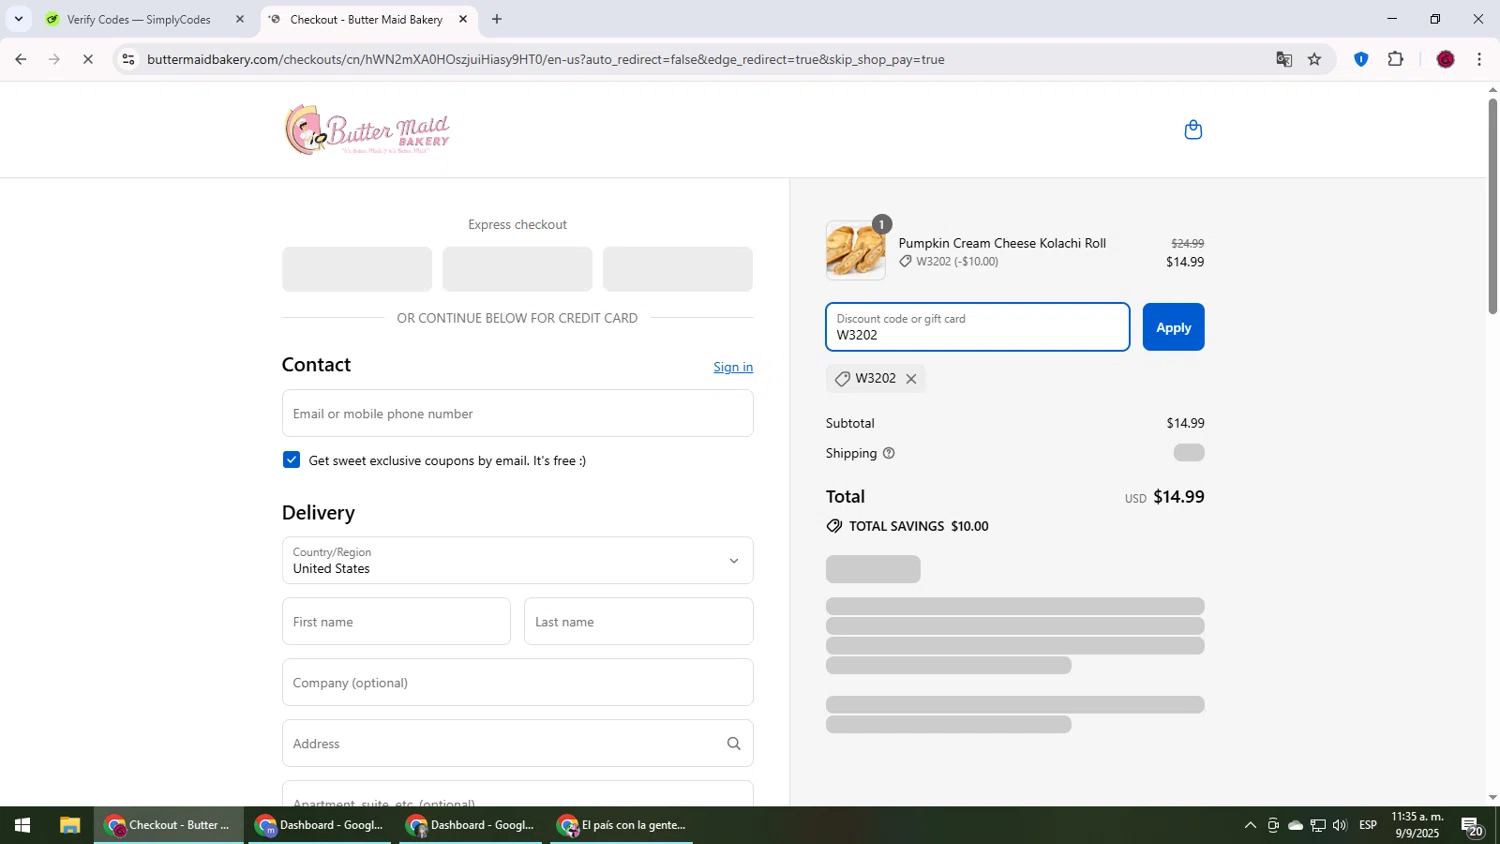Switch keyboard language ESP indicator
Screen dimensions: 1500x844
coord(1368,825)
